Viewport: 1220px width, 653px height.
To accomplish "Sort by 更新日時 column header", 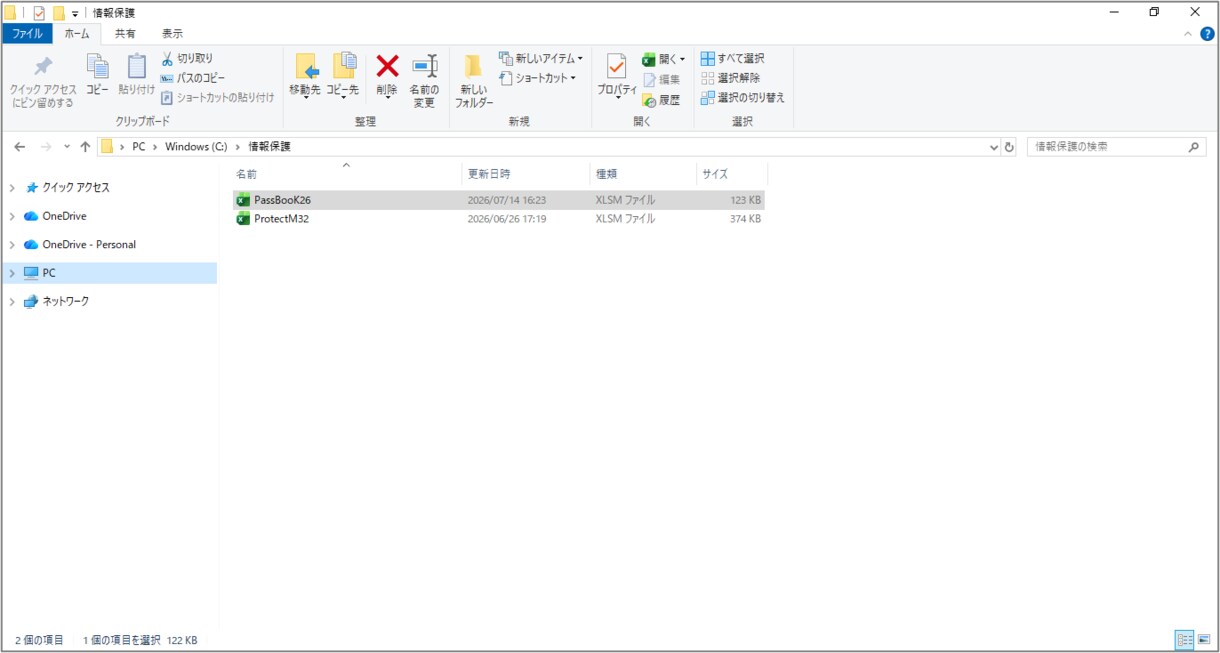I will coord(525,174).
